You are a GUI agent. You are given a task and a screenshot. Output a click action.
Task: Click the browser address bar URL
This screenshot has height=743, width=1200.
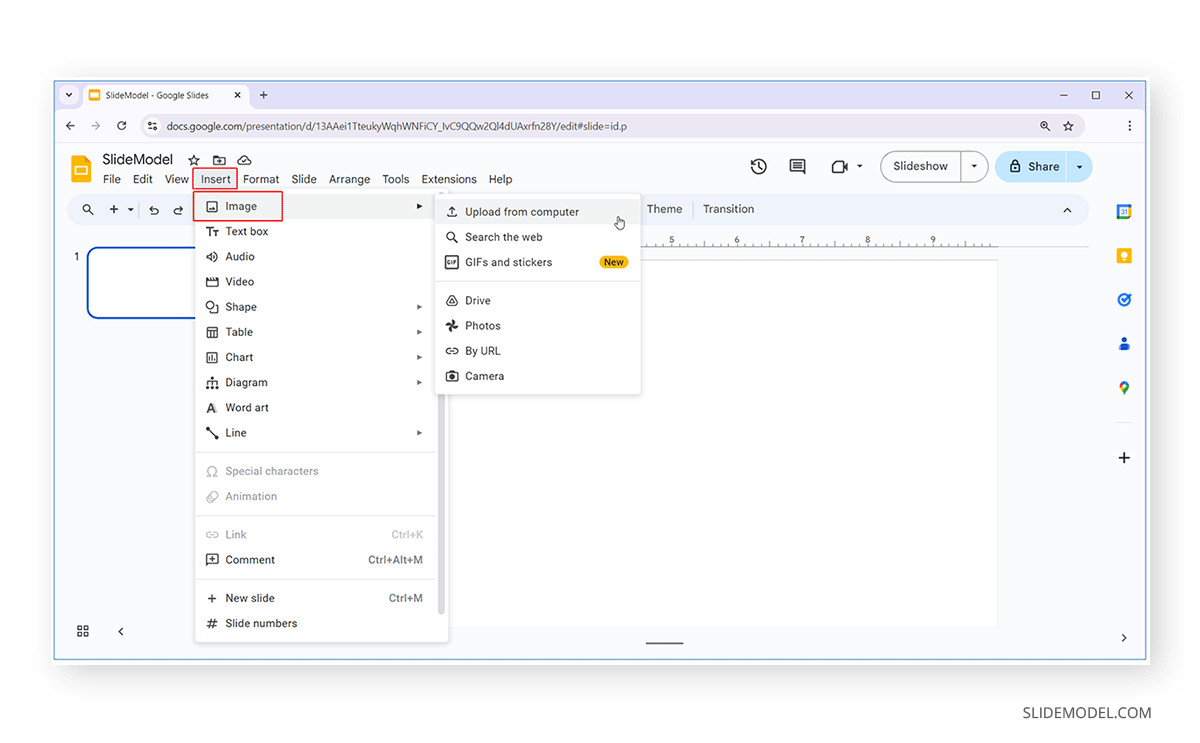[x=396, y=126]
